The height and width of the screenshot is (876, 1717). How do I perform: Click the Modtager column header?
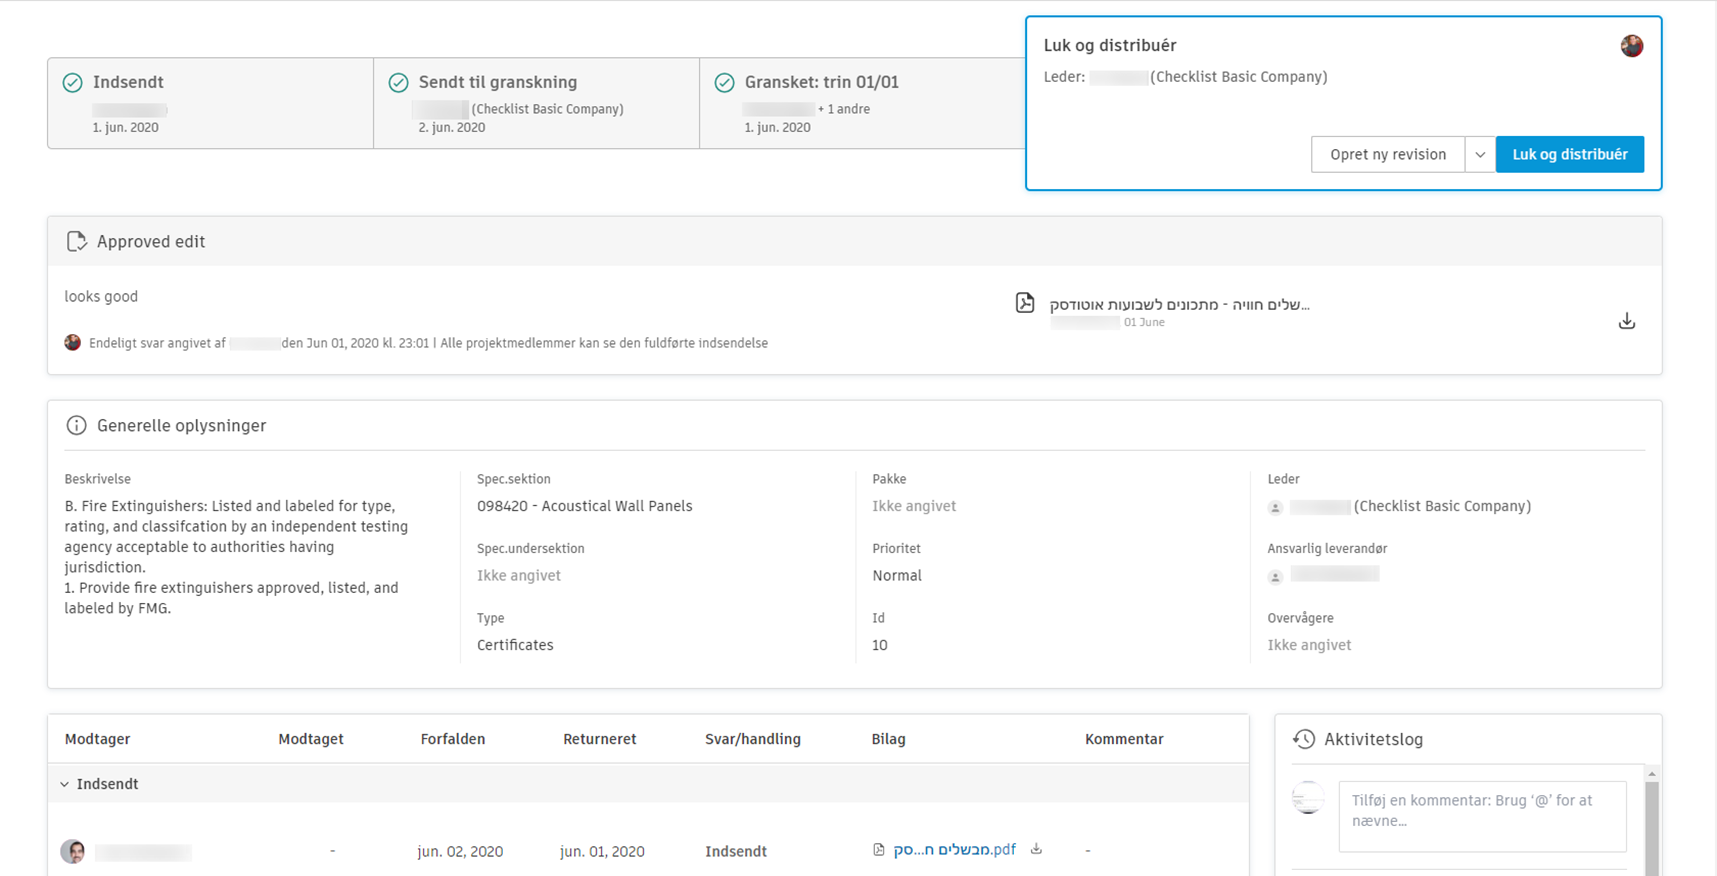[x=98, y=740]
